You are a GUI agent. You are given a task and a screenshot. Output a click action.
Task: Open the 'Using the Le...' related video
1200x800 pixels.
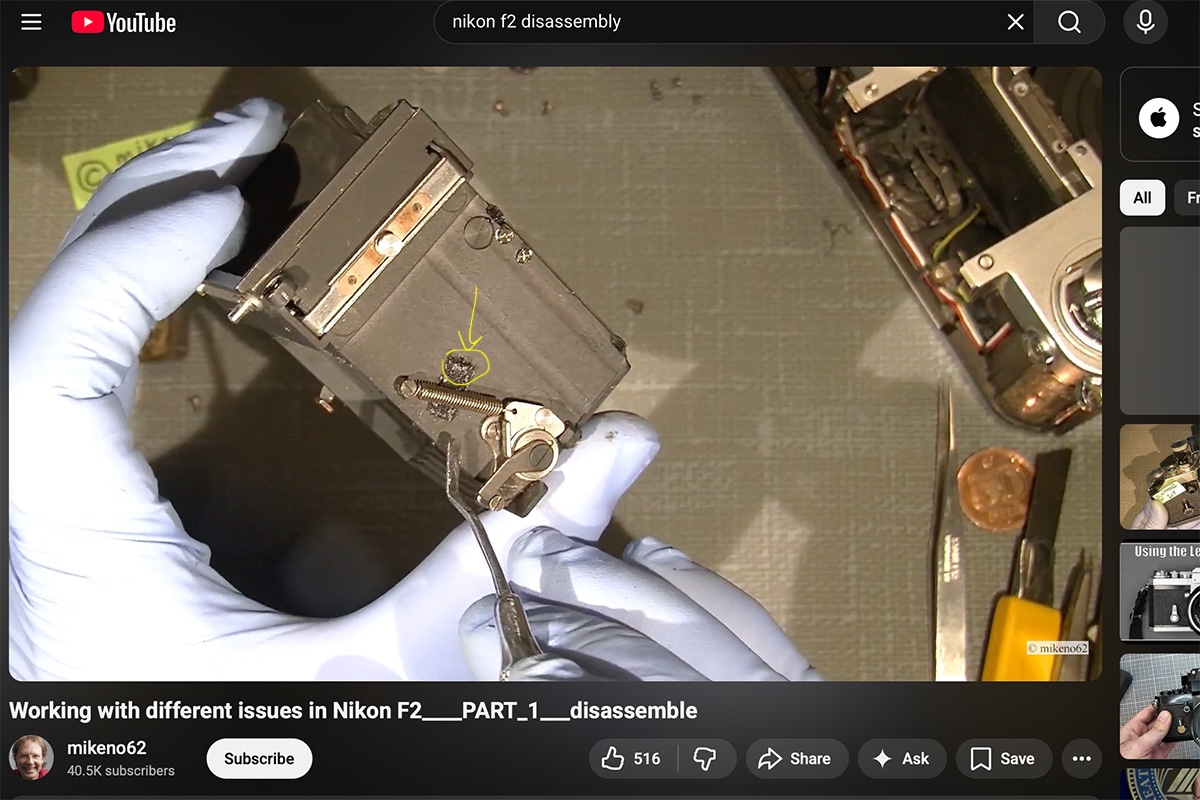click(1165, 591)
